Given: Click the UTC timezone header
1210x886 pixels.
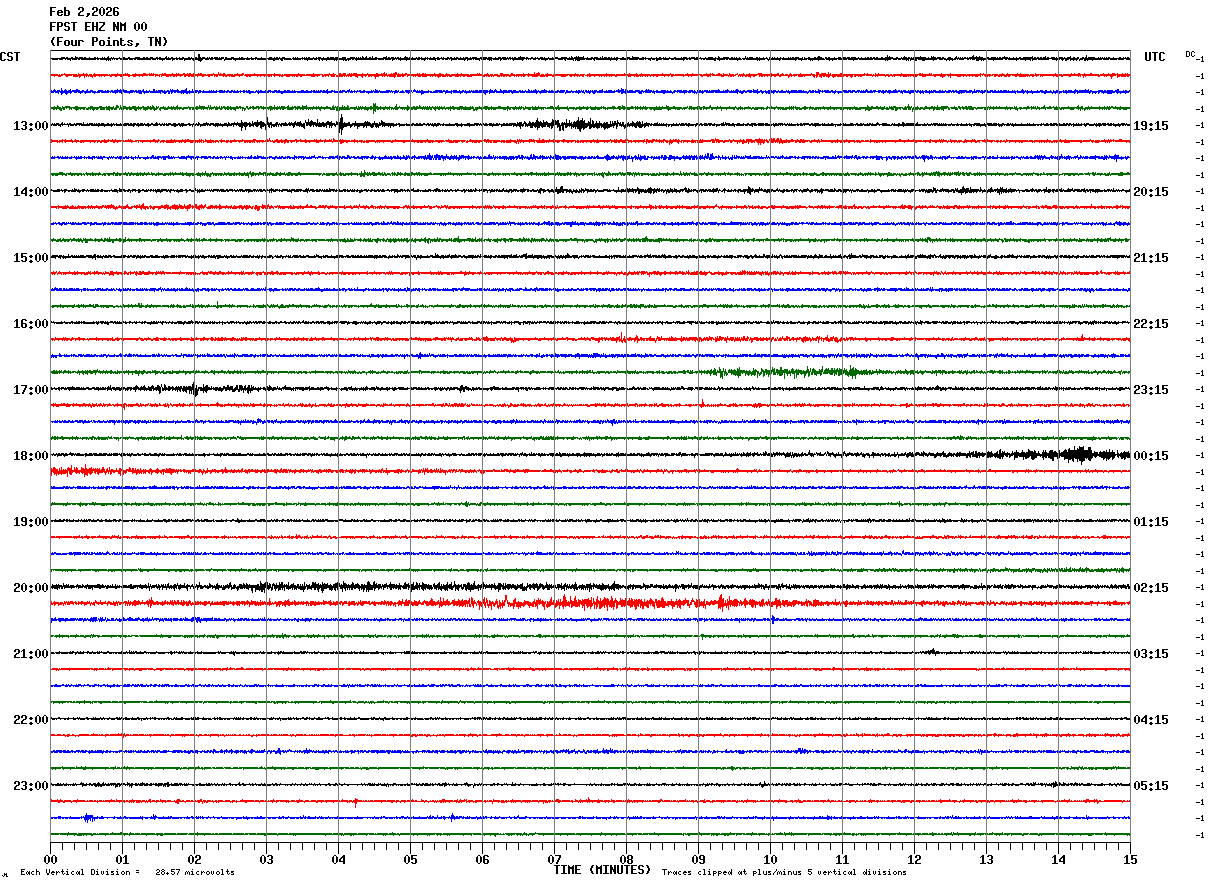Looking at the screenshot, I should (x=1155, y=57).
